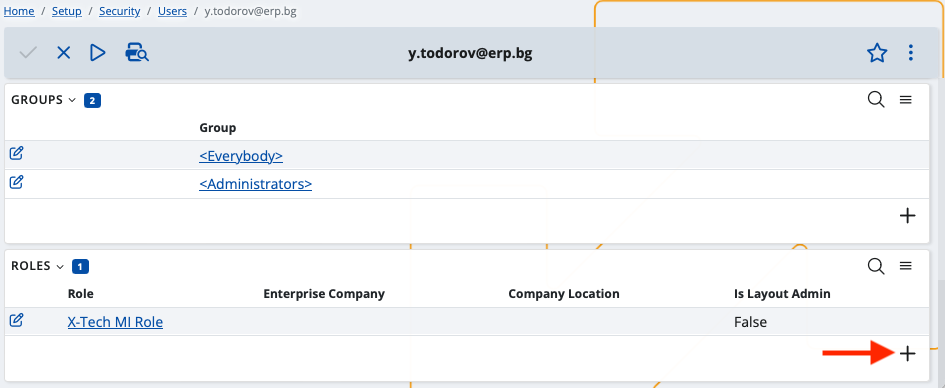Click the Is Layout Admin column header

pos(782,294)
